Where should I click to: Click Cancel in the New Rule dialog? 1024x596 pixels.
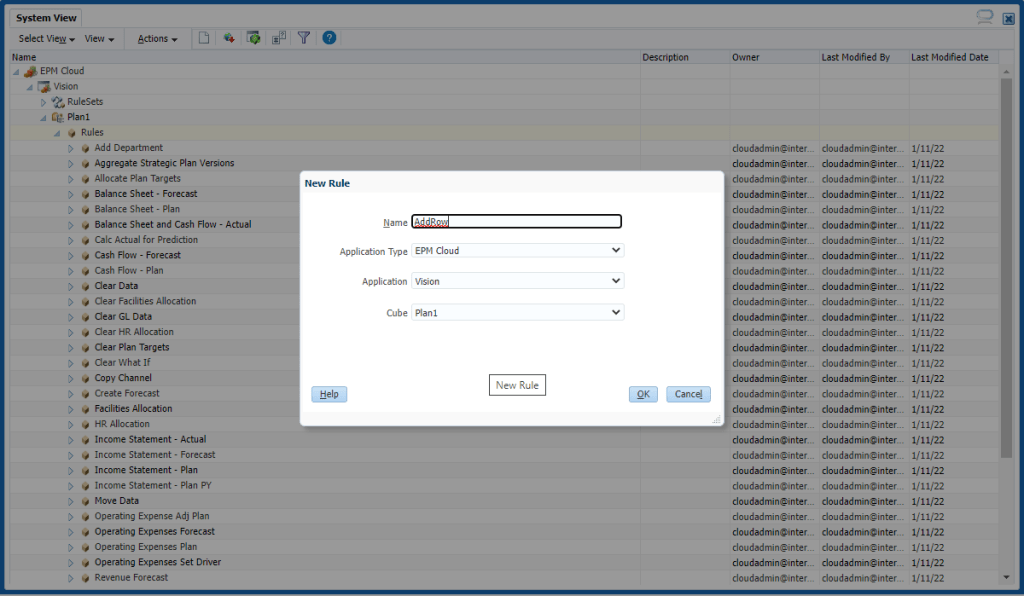pyautogui.click(x=688, y=394)
